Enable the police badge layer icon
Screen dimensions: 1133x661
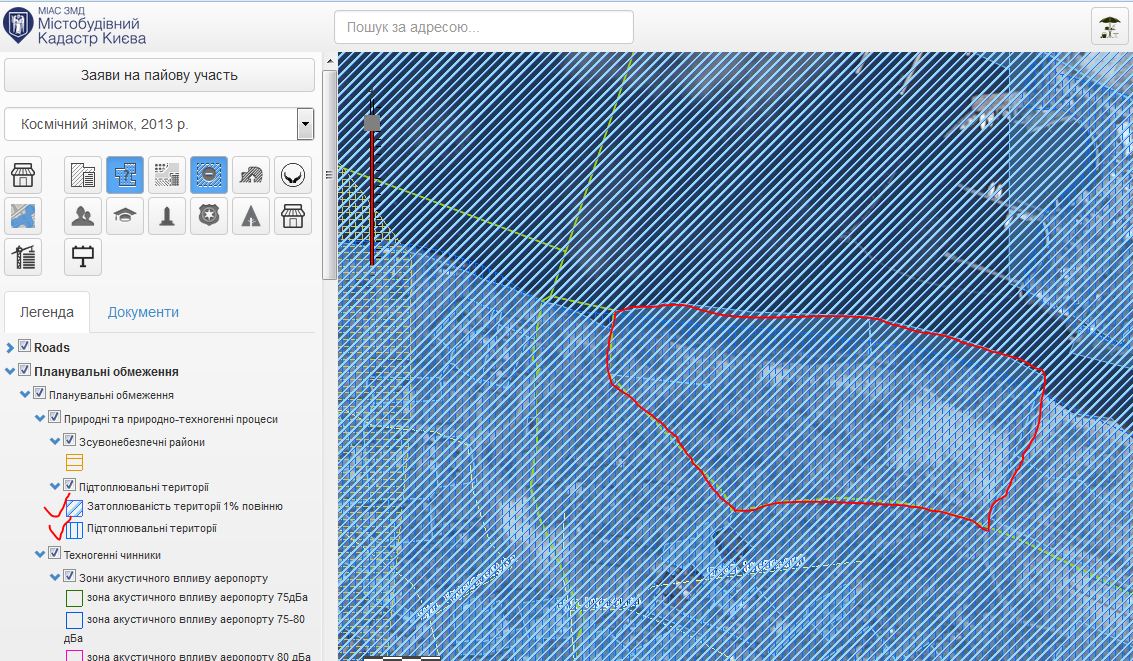tap(208, 215)
